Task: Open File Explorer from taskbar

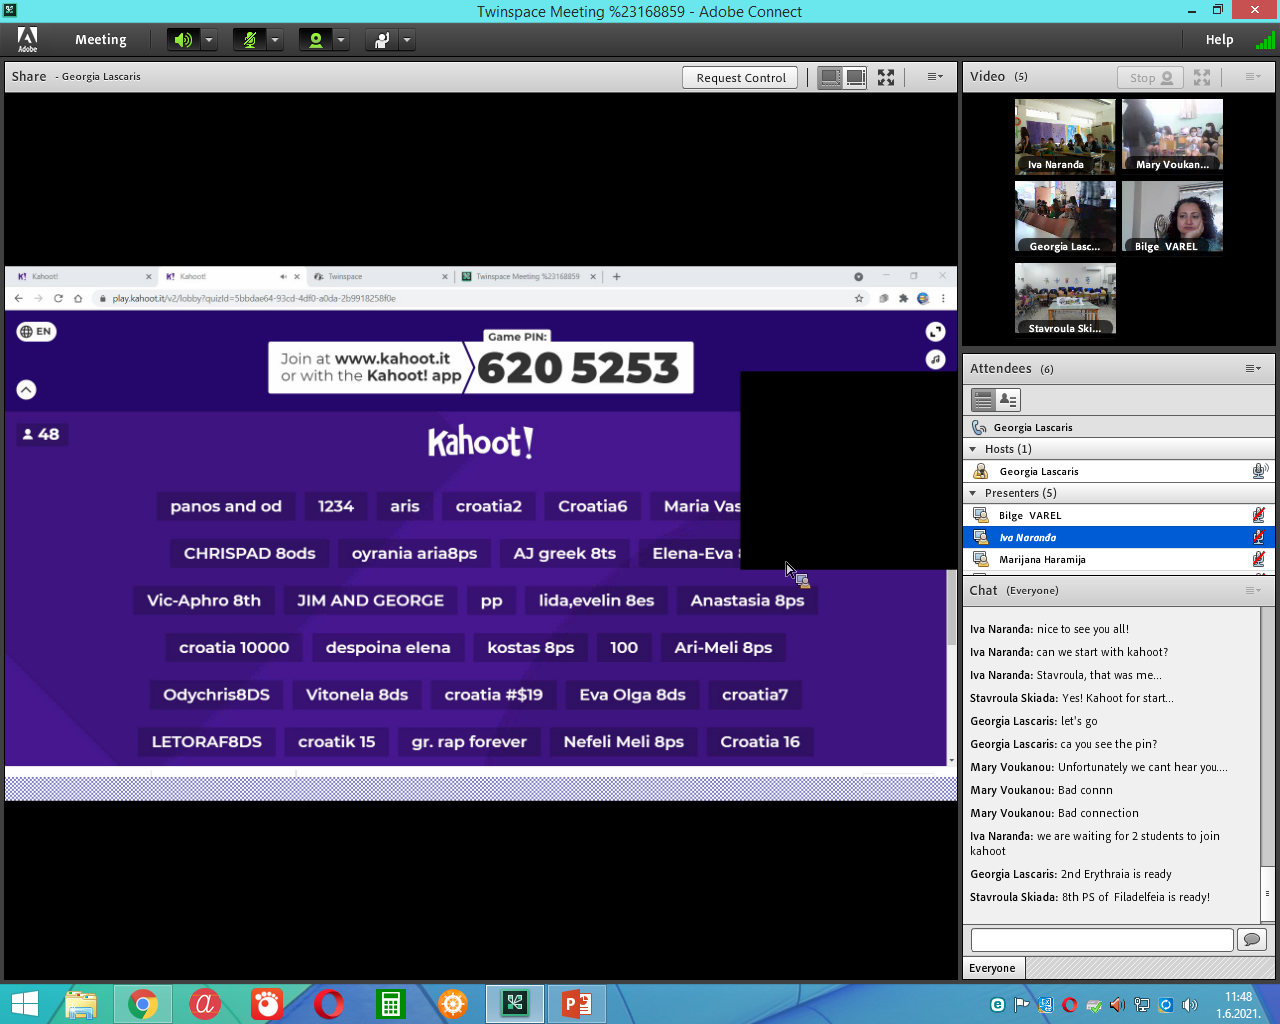Action: [x=81, y=1004]
